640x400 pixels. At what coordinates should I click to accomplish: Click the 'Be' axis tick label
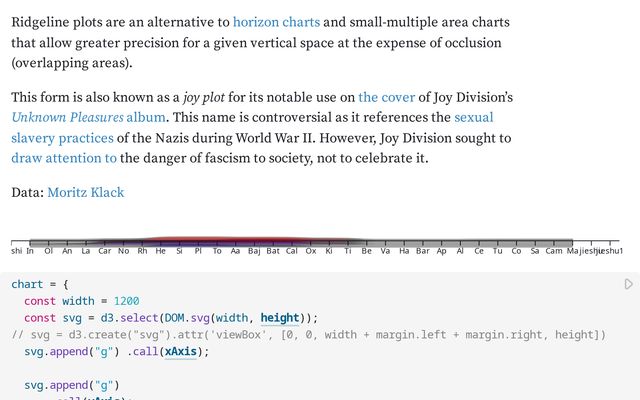(x=367, y=252)
